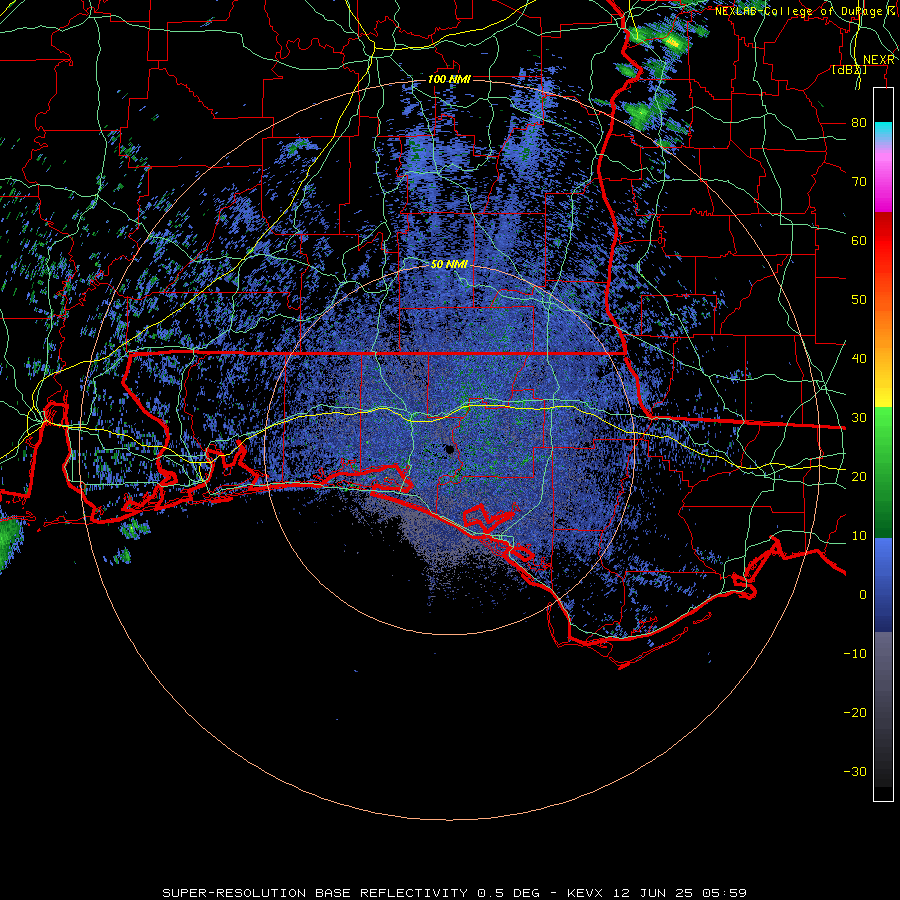This screenshot has width=900, height=900.
Task: Click the red band of the color bar
Action: (883, 241)
